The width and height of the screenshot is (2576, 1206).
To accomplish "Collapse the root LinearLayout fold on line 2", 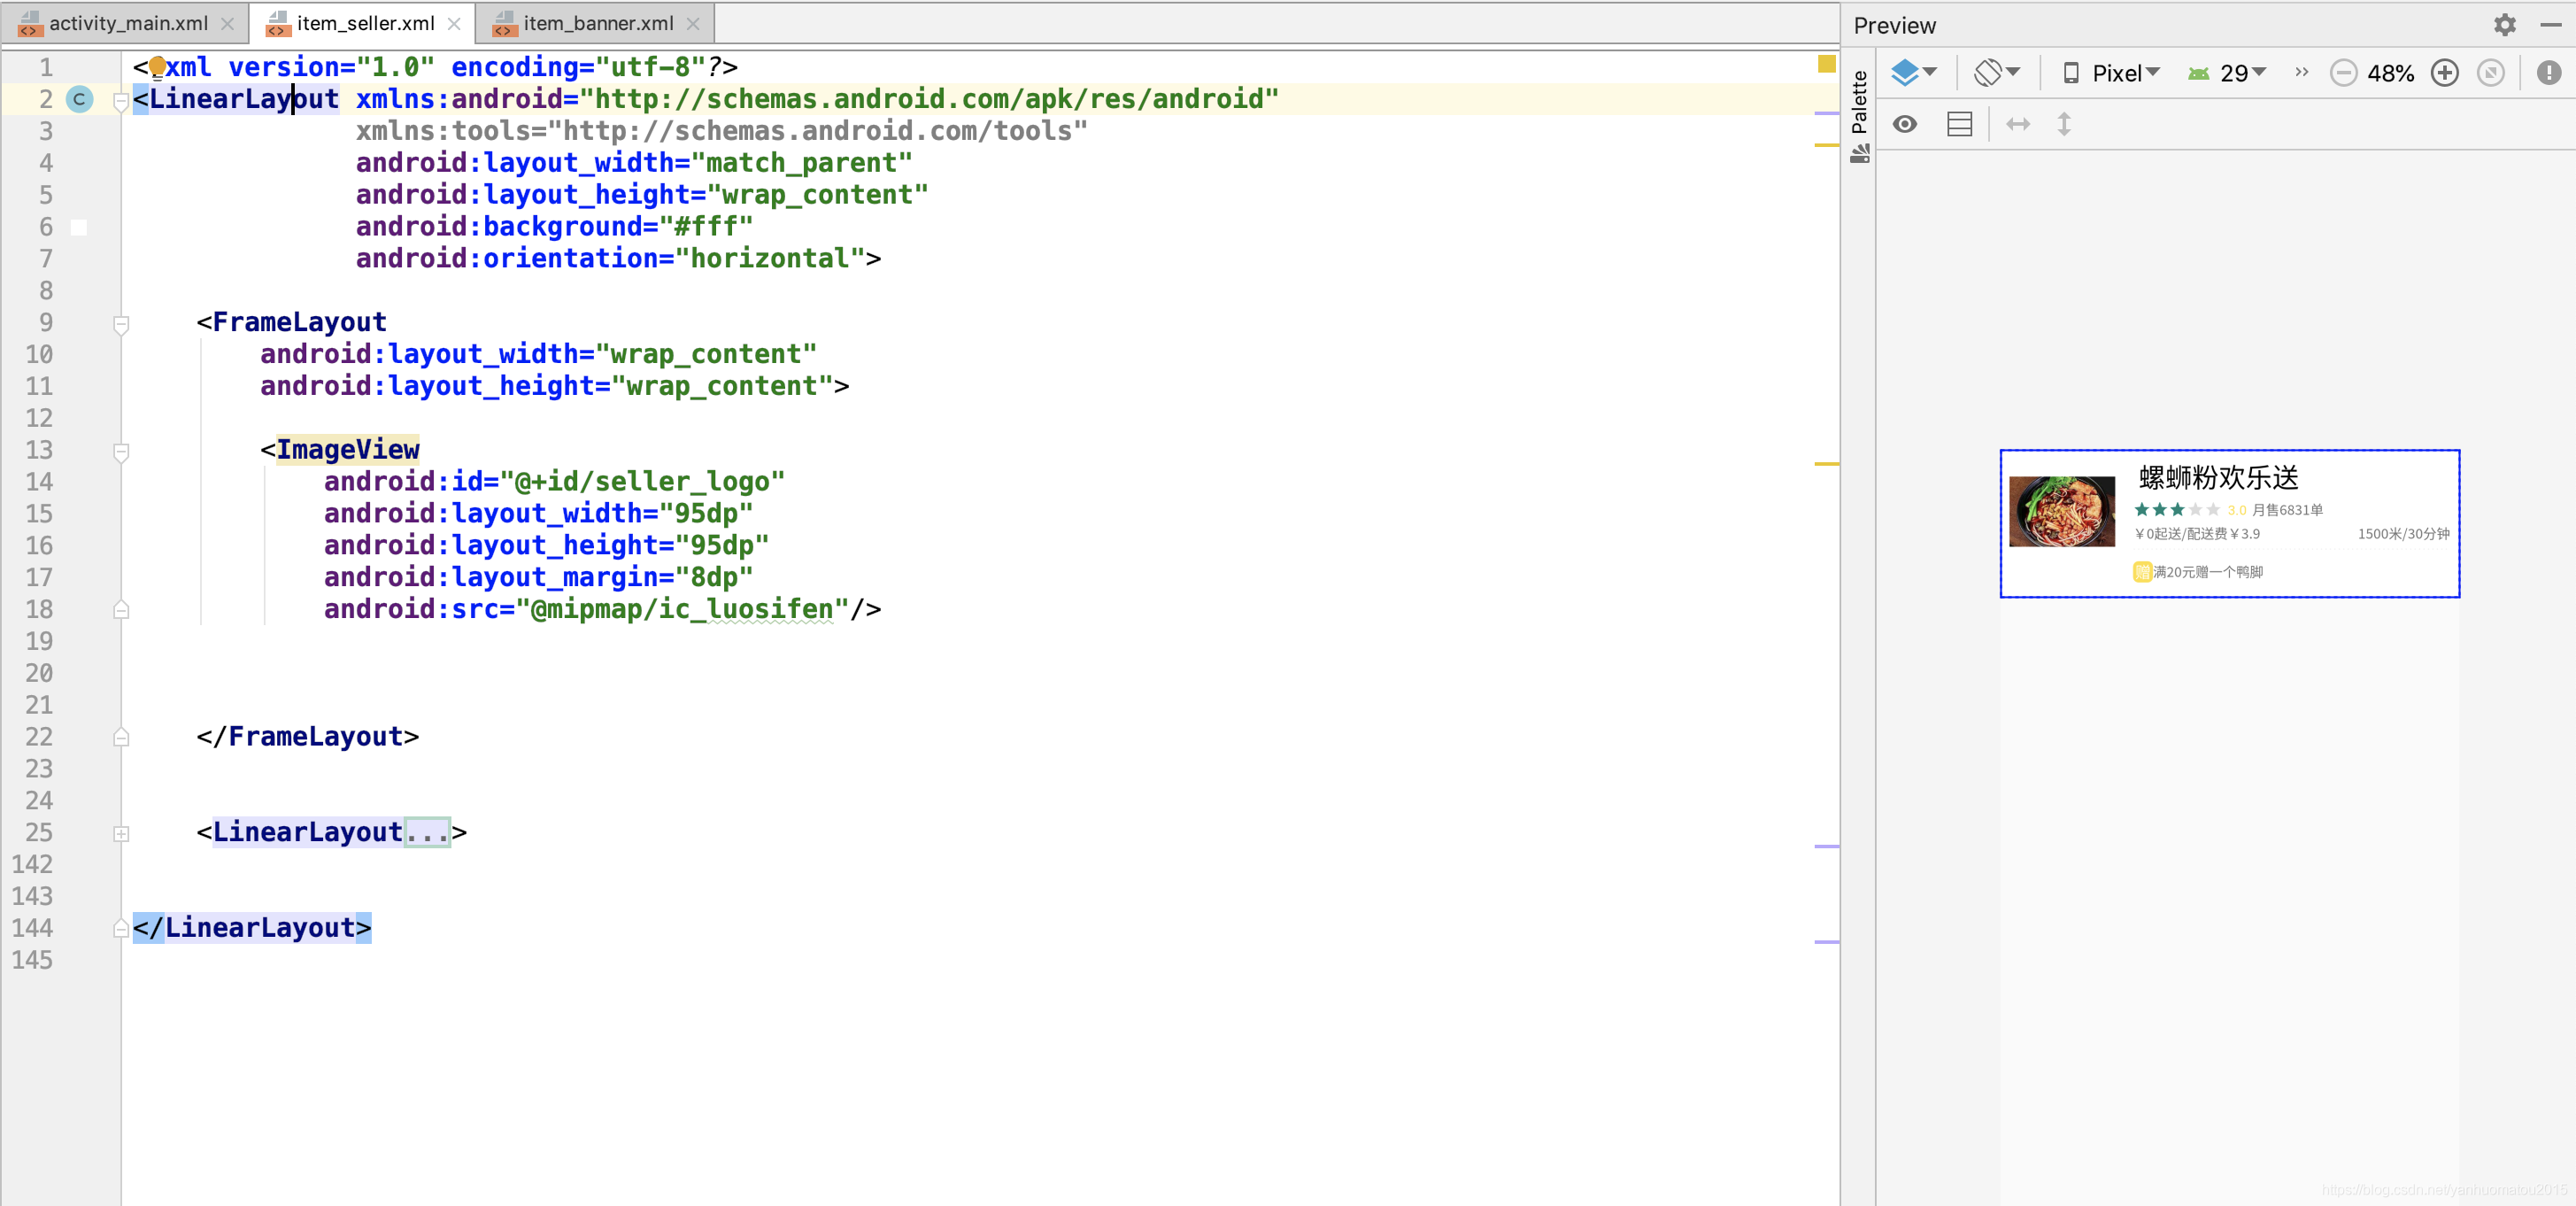I will coord(121,100).
